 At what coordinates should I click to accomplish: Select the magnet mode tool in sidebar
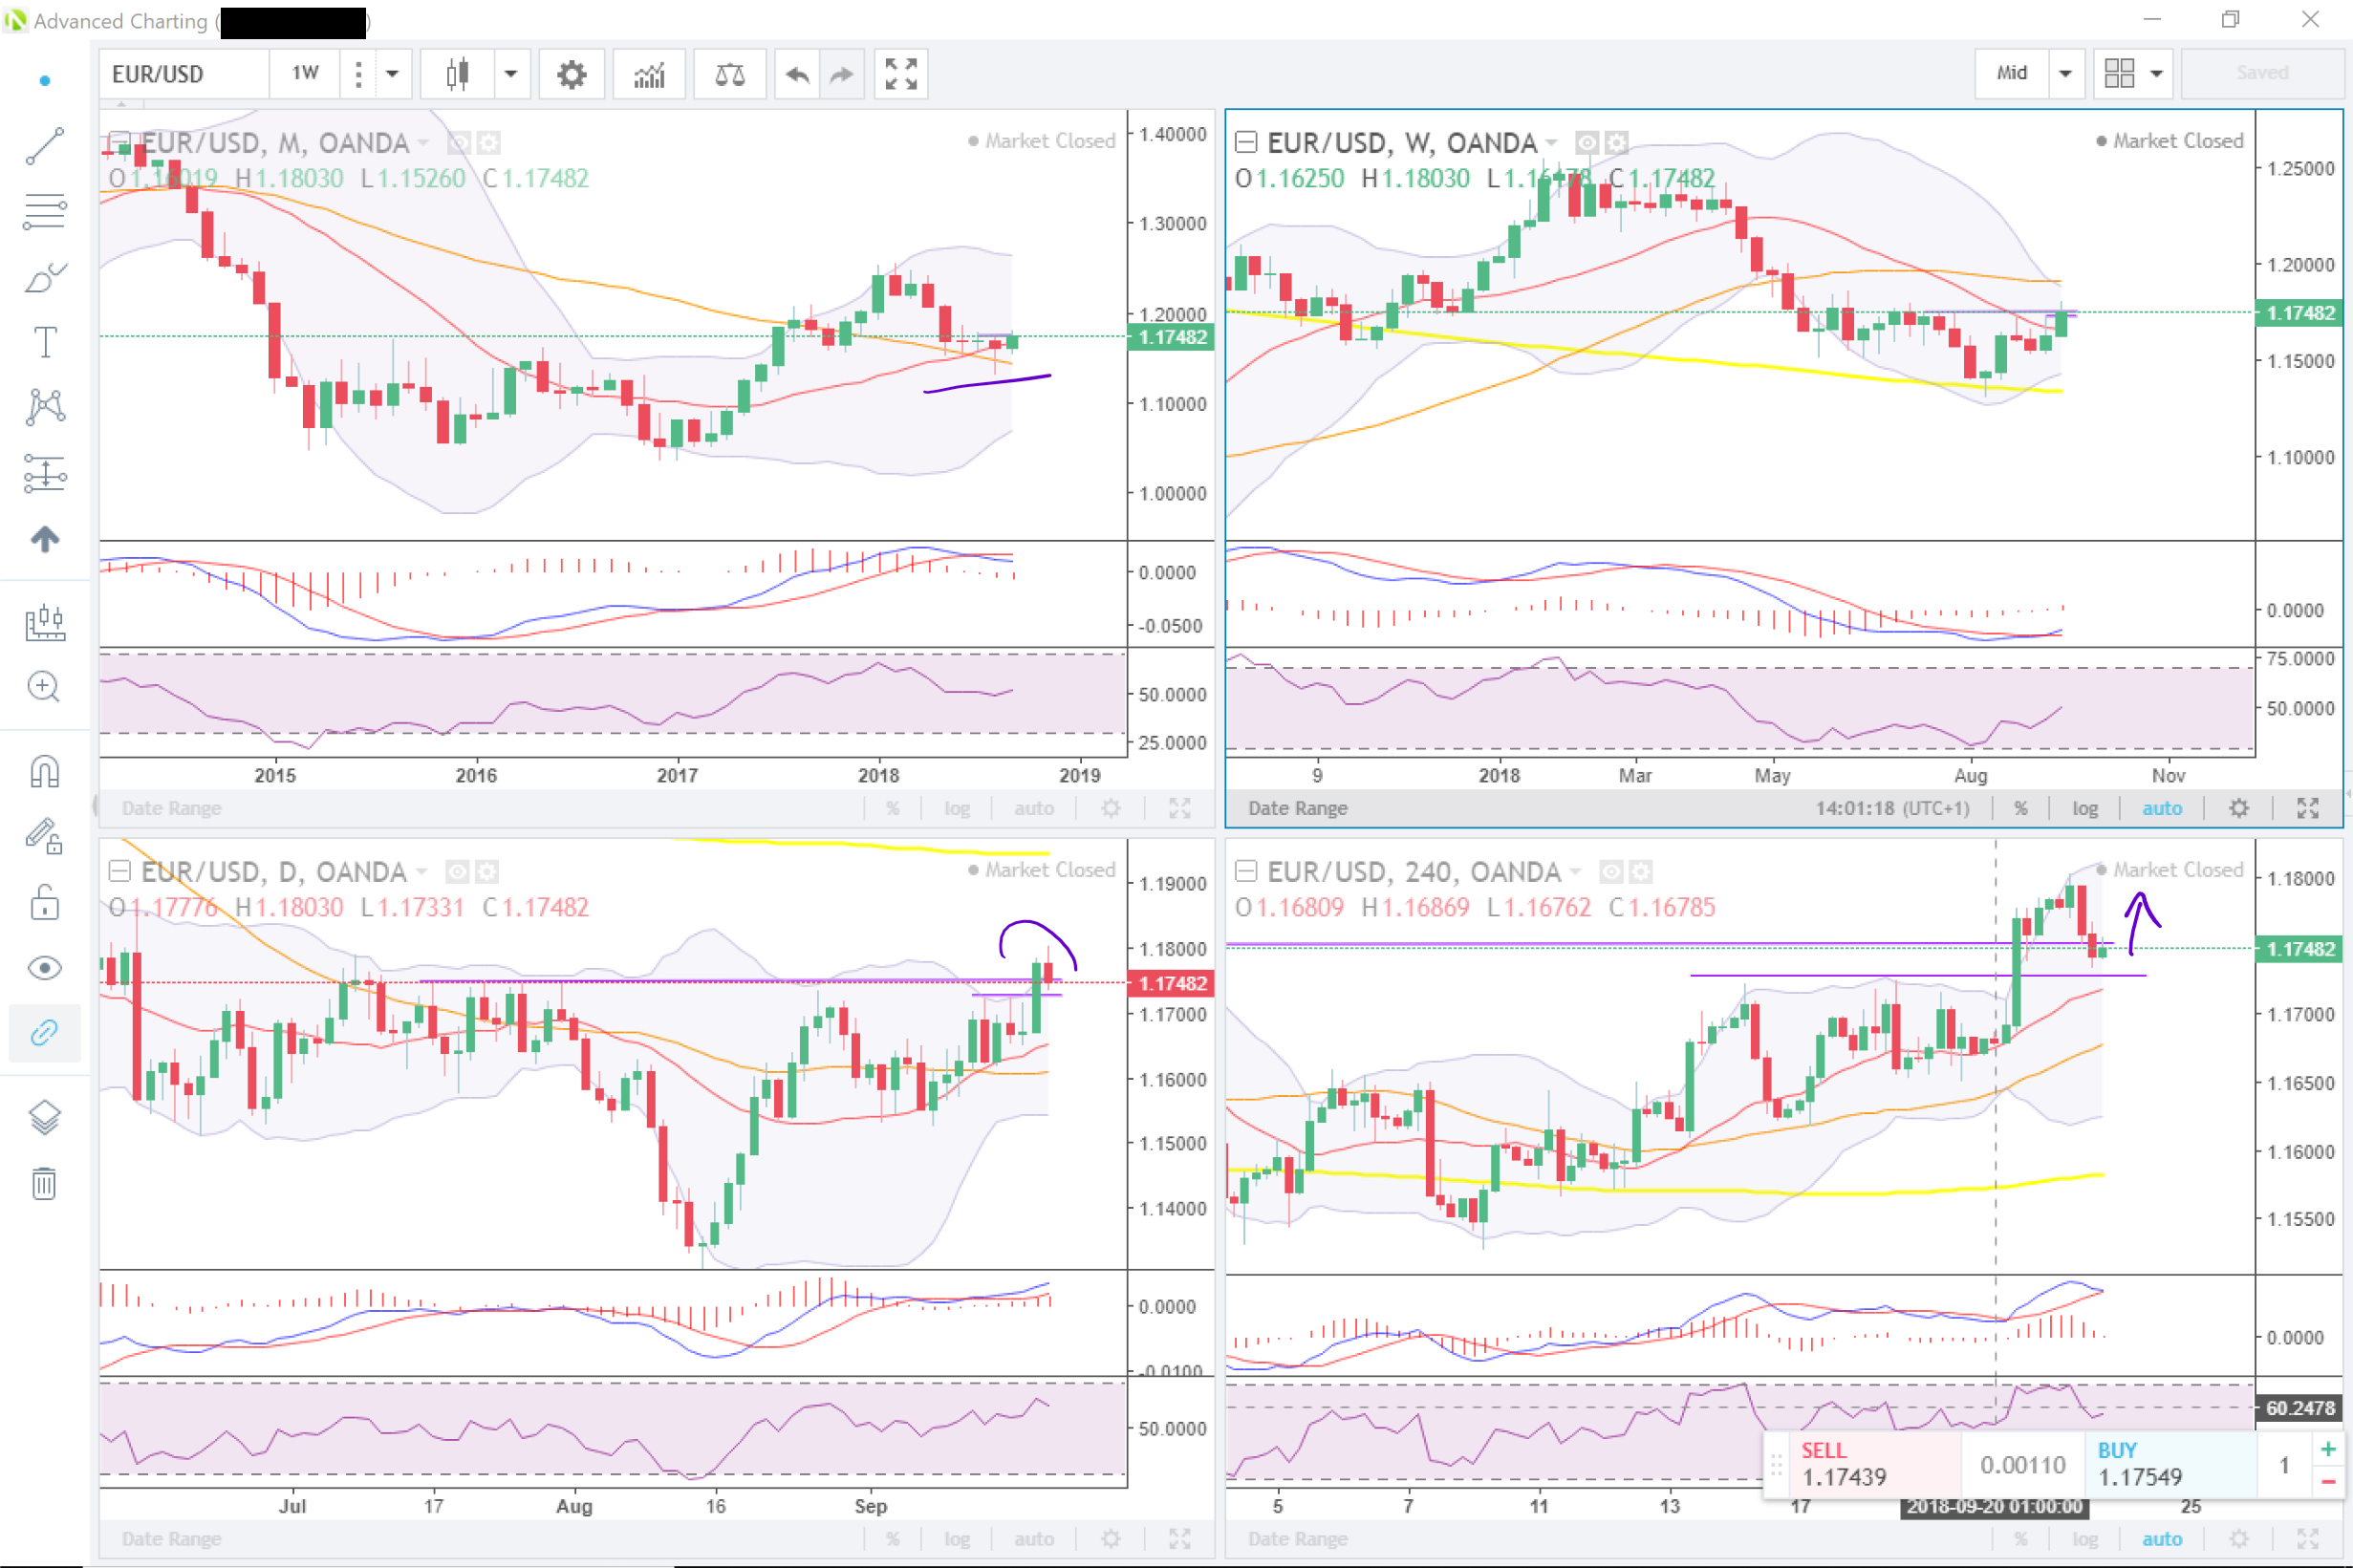[45, 771]
